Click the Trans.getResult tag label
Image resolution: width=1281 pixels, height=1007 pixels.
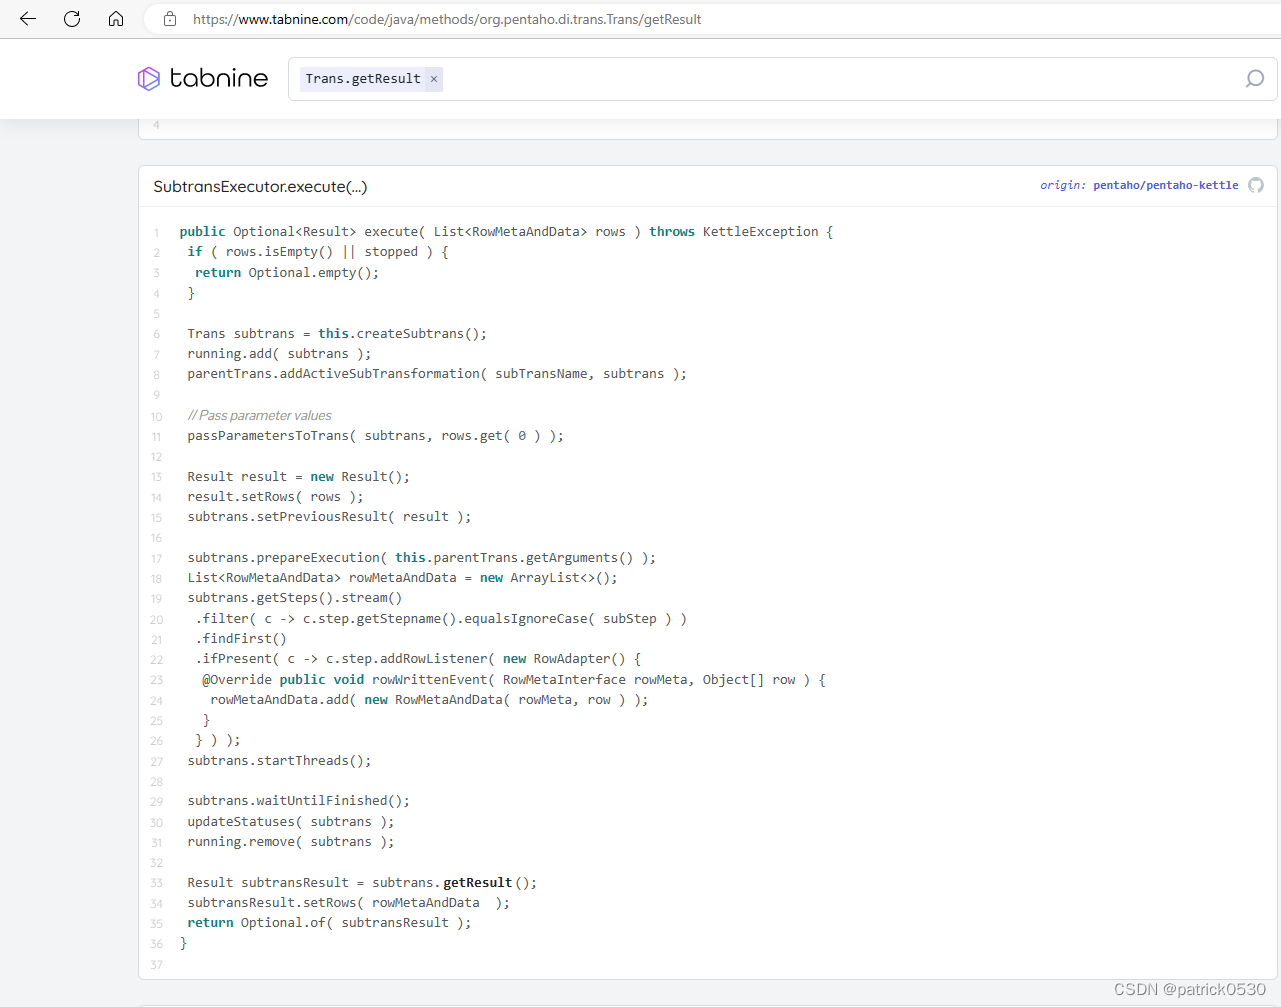click(x=362, y=78)
